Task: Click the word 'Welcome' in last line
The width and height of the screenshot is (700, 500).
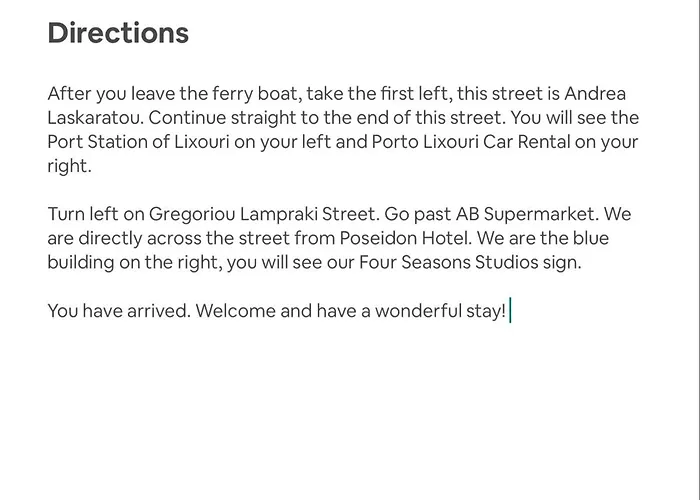Action: pos(235,311)
